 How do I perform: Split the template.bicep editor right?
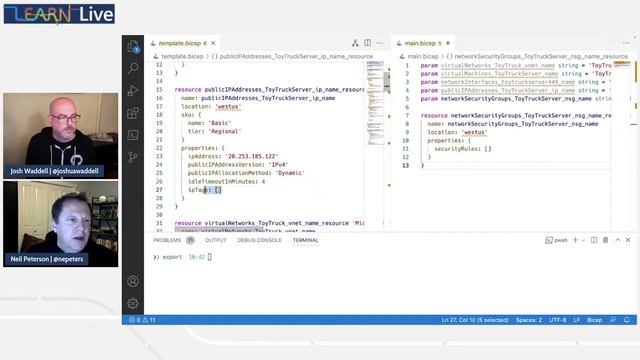click(368, 43)
